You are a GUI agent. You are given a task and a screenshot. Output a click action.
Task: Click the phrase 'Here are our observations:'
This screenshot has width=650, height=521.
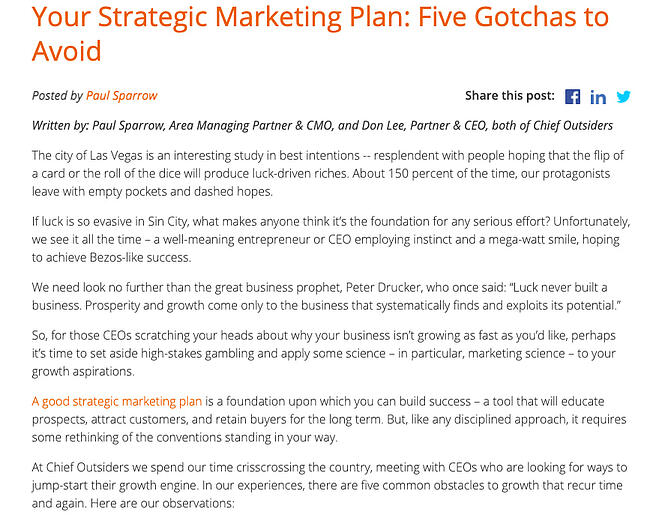point(162,503)
